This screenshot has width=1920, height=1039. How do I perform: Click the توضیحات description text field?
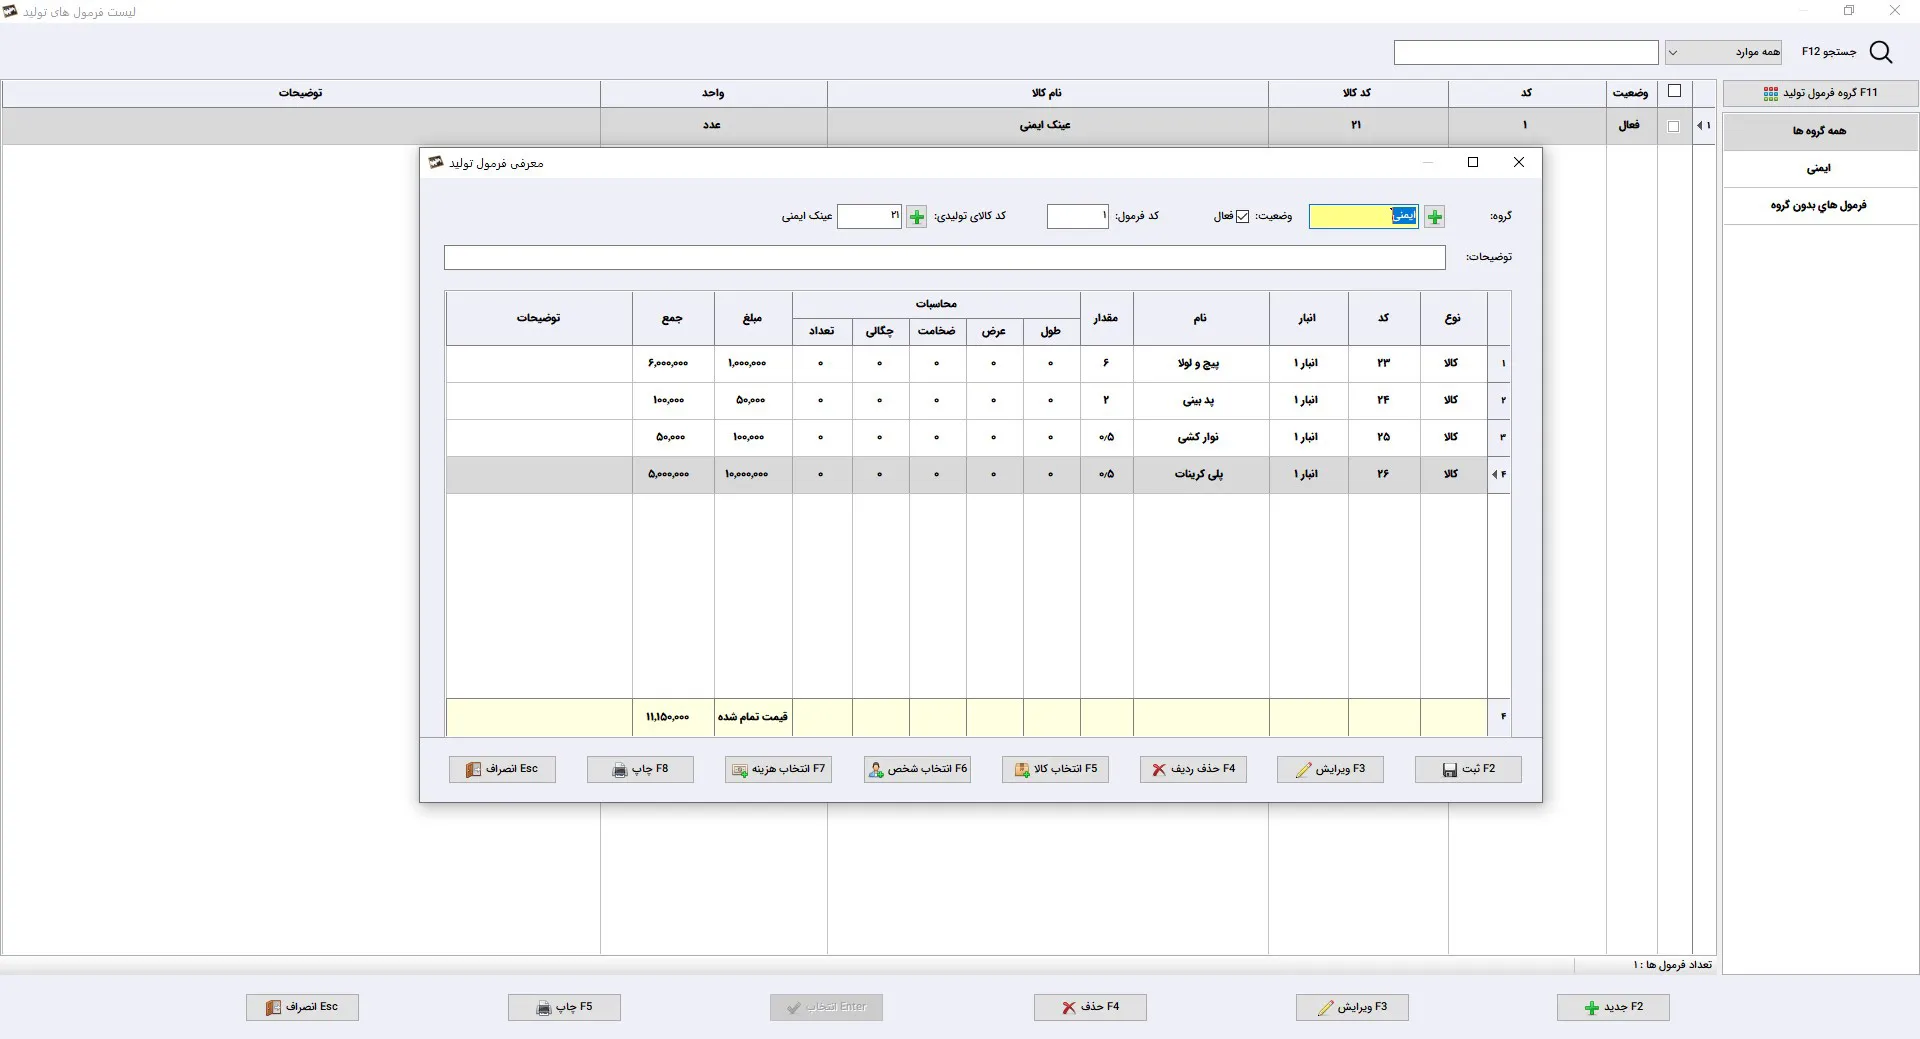(x=945, y=258)
